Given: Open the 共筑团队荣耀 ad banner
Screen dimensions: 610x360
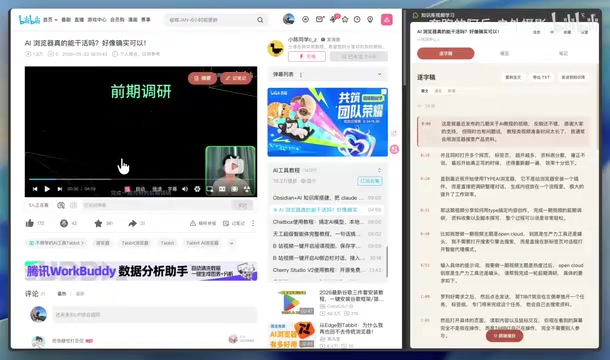Looking at the screenshot, I should click(x=328, y=122).
